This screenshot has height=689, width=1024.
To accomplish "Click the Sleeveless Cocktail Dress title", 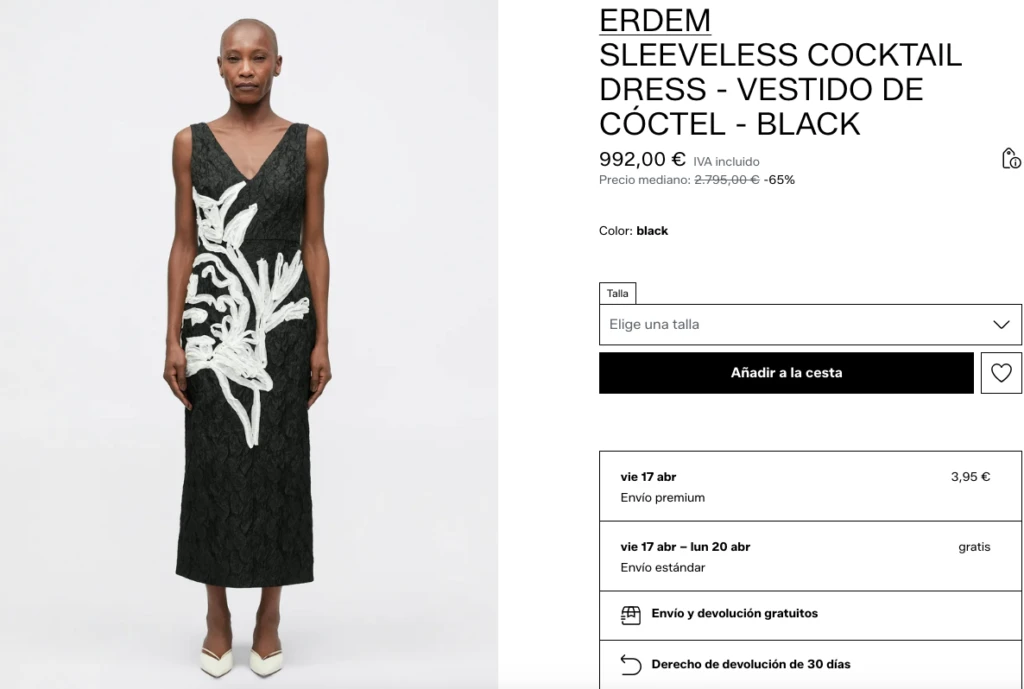I will pyautogui.click(x=780, y=89).
